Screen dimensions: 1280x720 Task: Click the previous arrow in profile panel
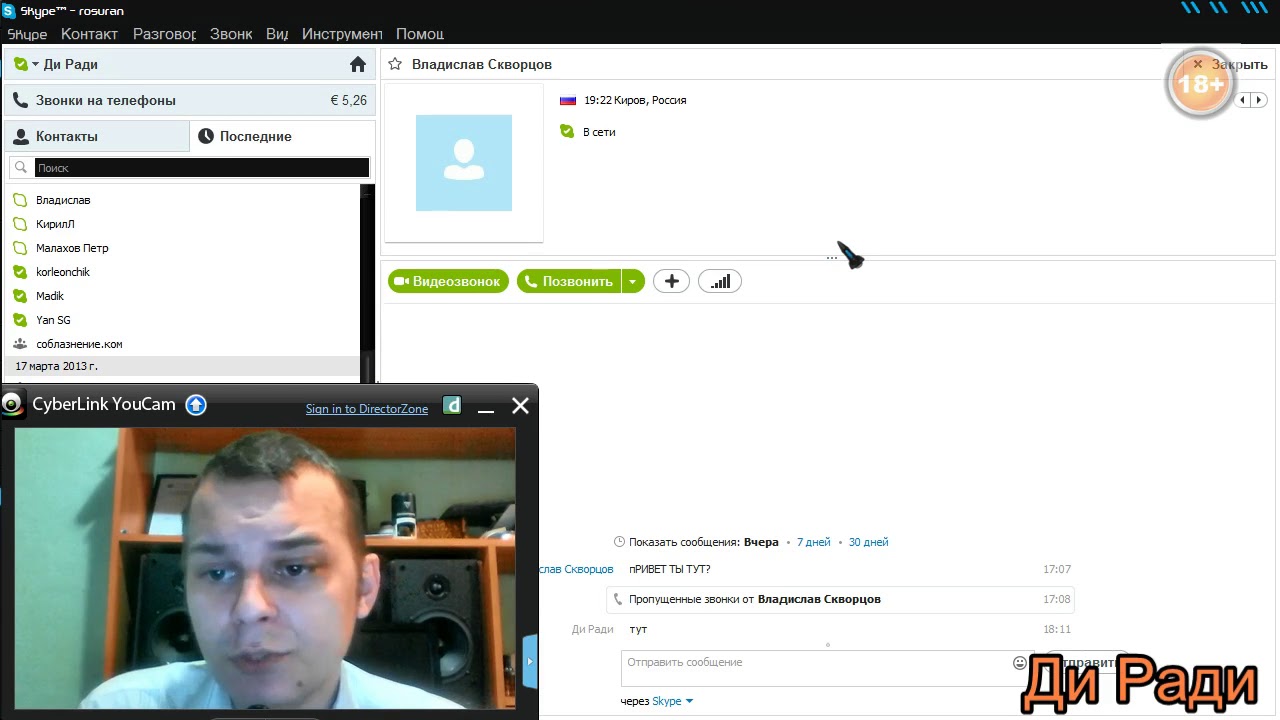(x=1243, y=100)
